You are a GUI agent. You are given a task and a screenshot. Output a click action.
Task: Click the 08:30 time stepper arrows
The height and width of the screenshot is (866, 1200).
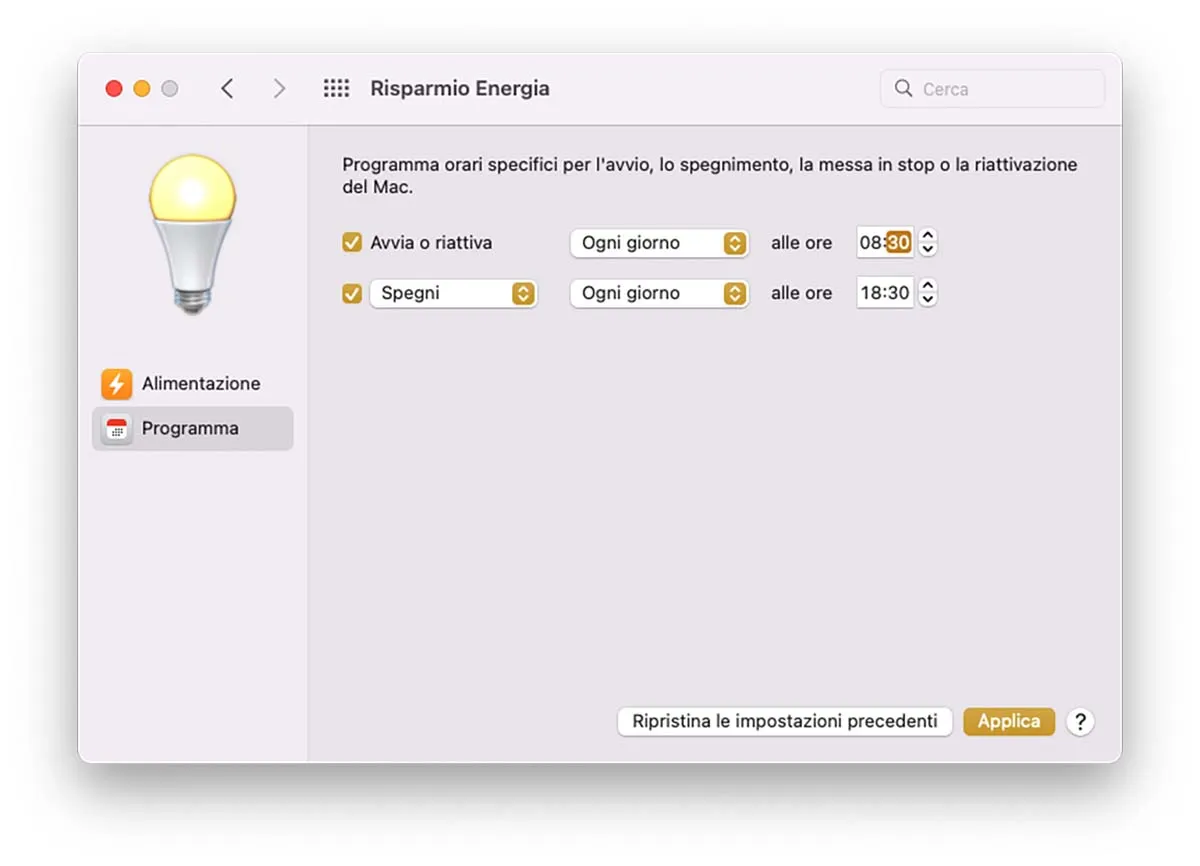point(928,243)
